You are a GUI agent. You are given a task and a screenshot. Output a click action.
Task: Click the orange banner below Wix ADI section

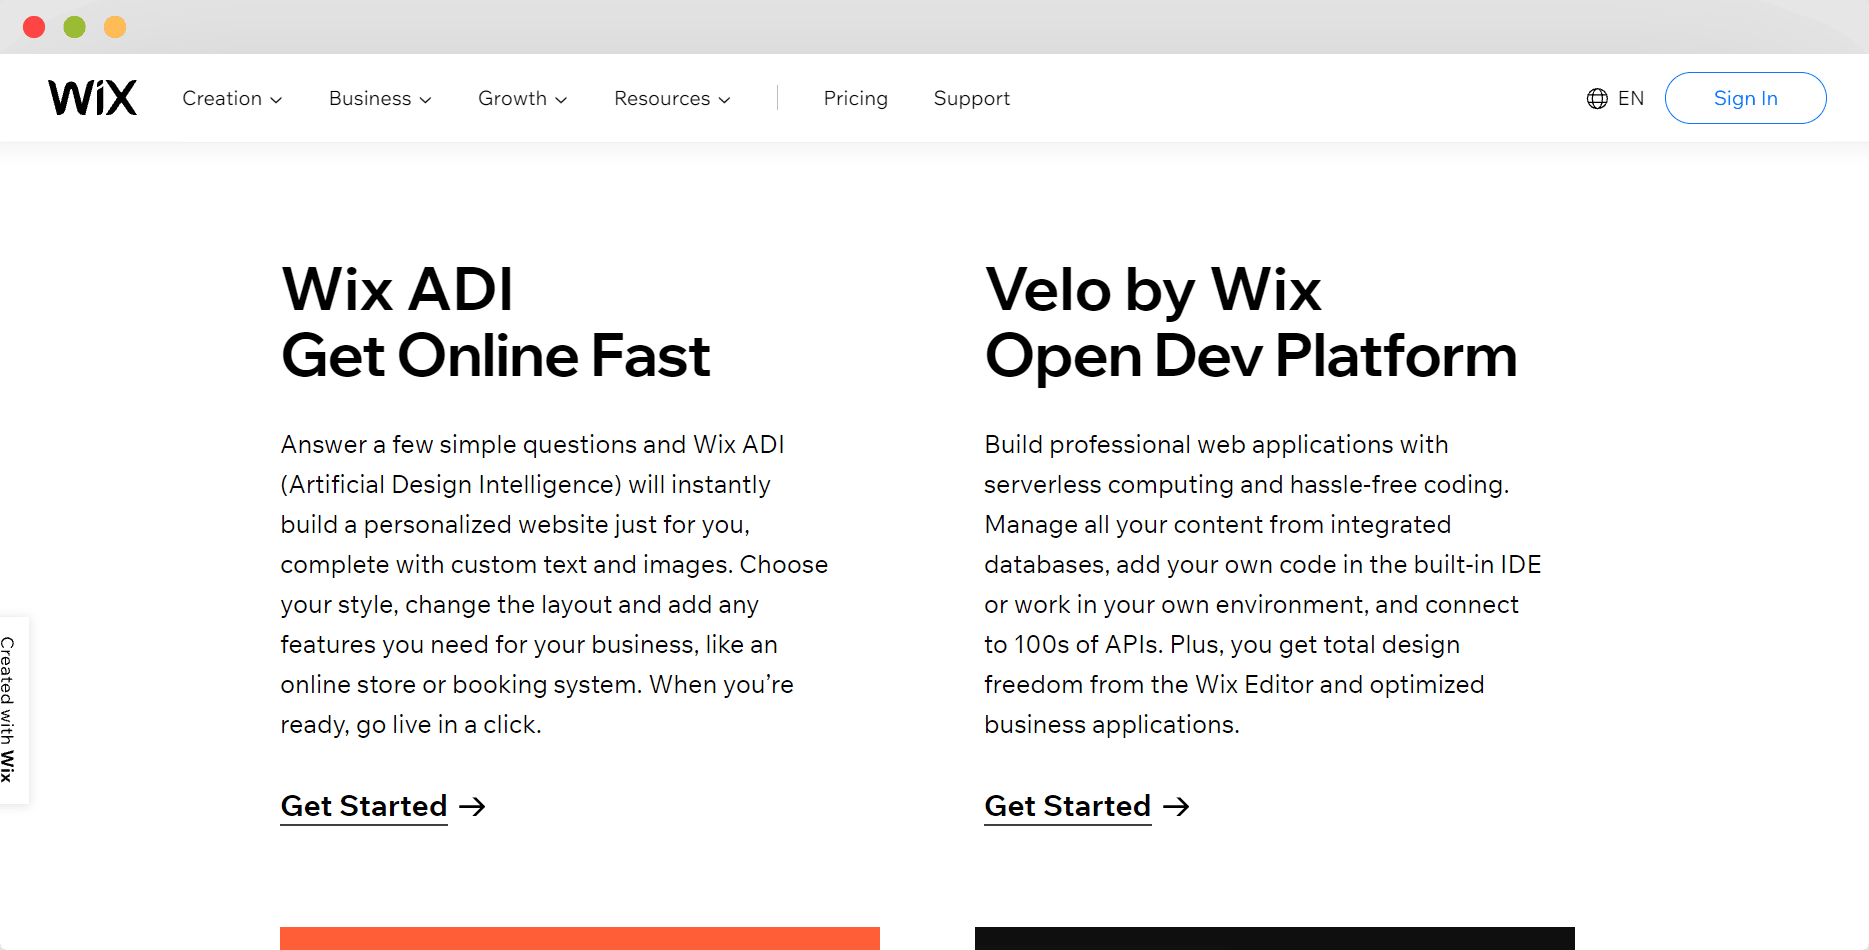tap(580, 938)
